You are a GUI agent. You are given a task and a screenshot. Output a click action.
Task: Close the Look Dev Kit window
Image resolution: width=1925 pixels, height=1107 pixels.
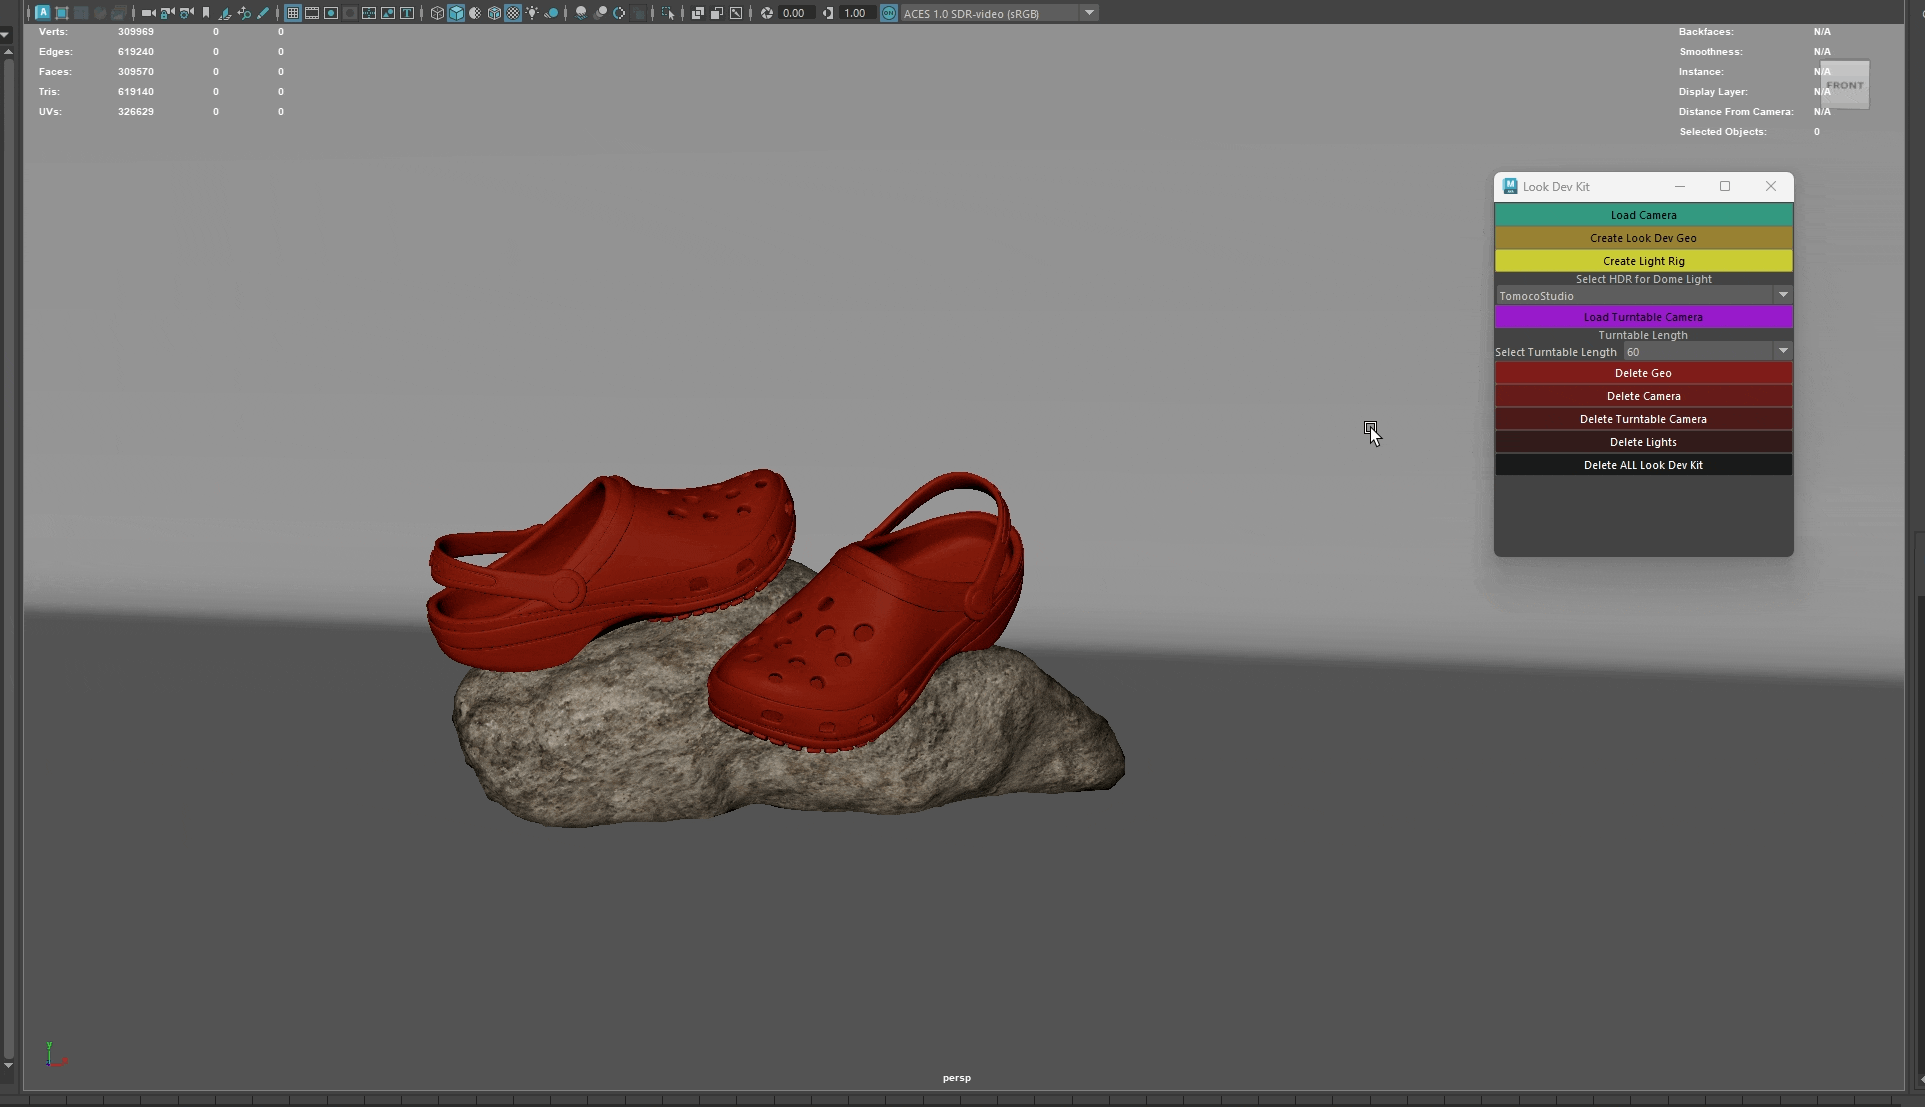1771,186
